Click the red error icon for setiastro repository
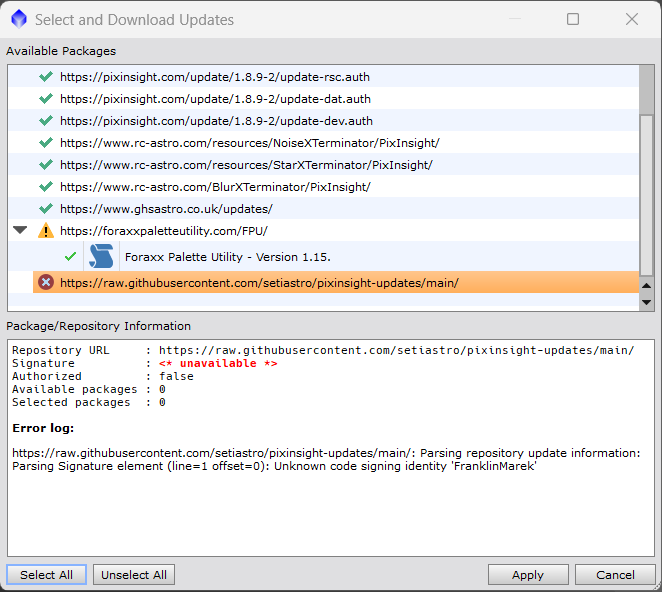Screen dimensions: 662x592 [x=46, y=282]
